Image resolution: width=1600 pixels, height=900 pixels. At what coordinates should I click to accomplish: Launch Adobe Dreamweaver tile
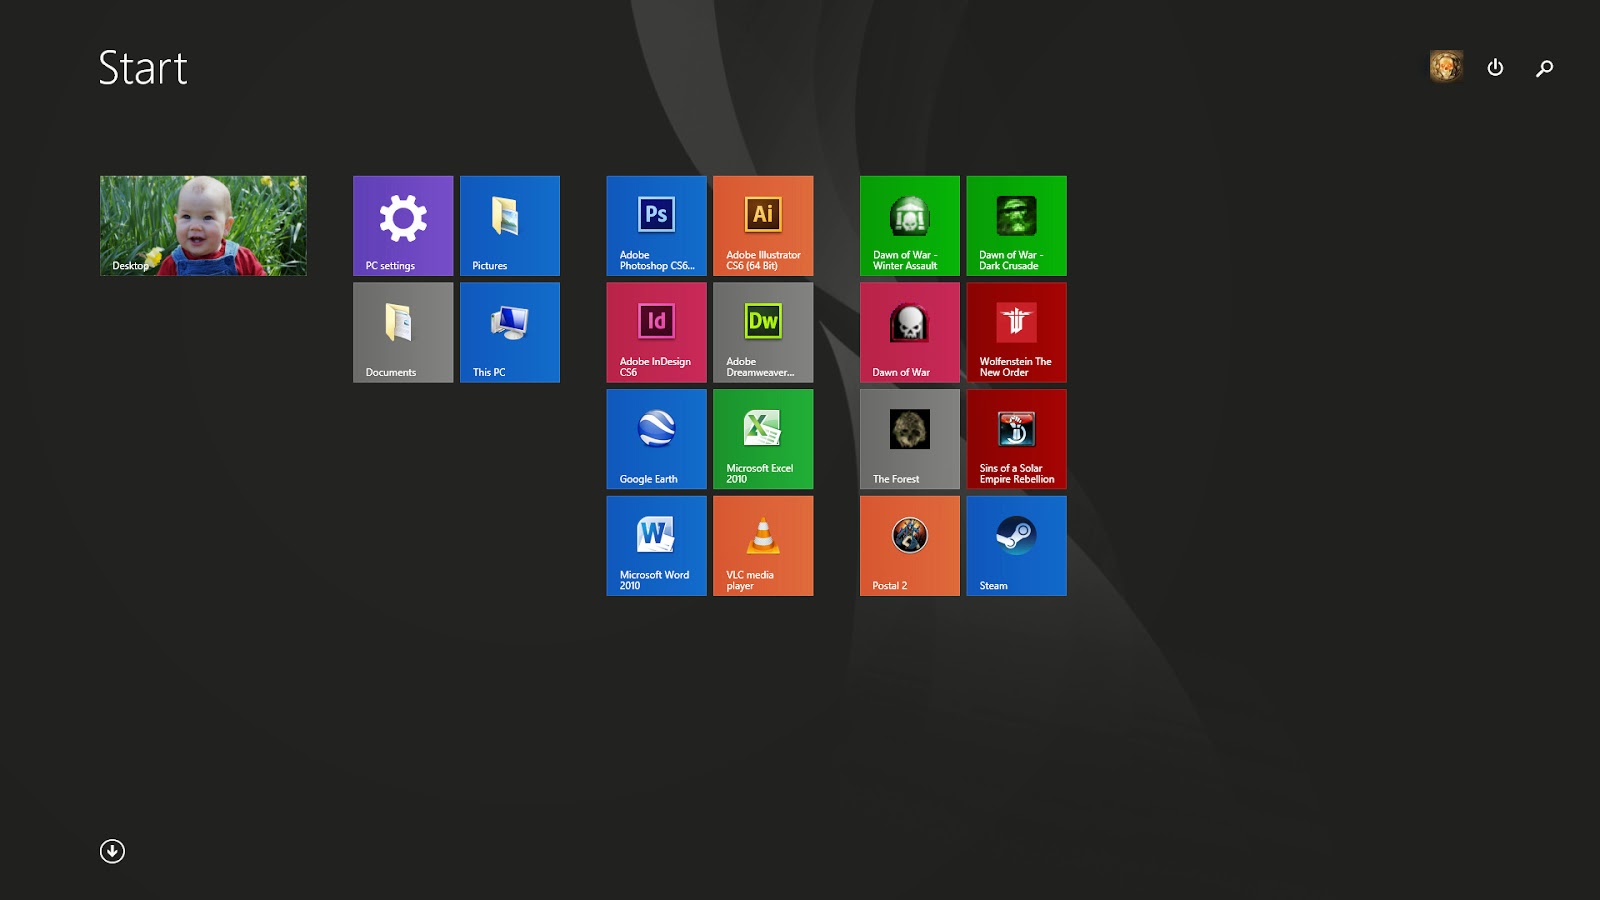(x=763, y=332)
